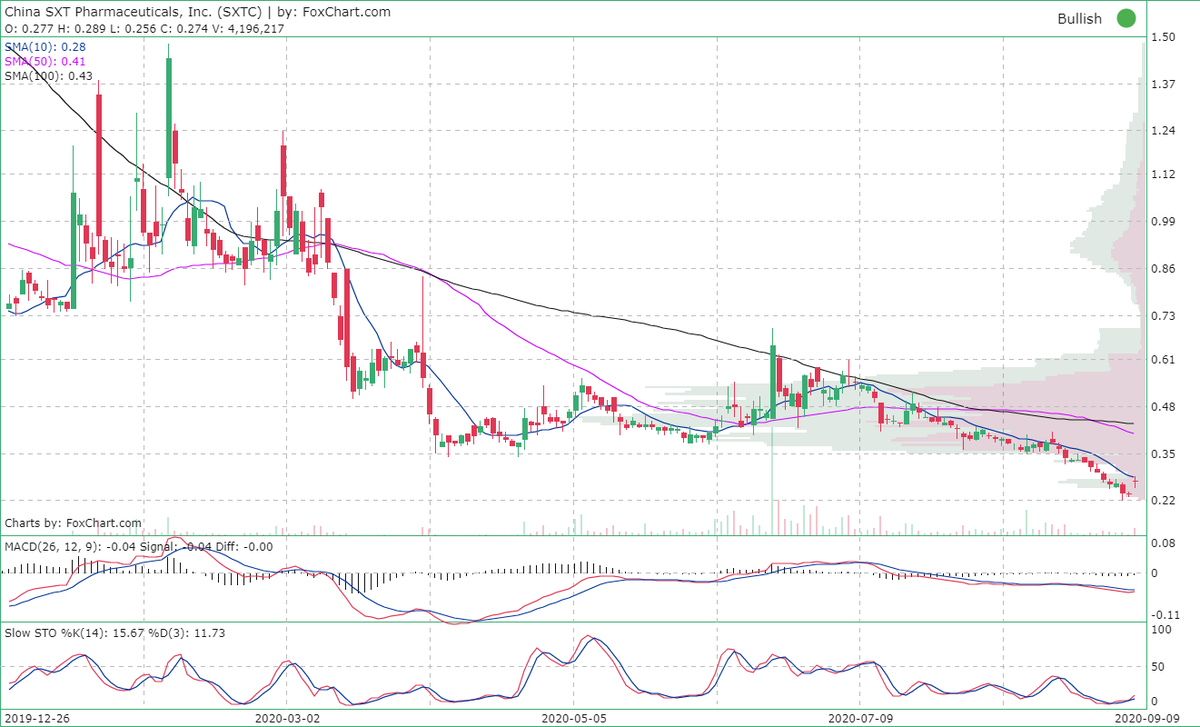Click the 0.99 price axis label
This screenshot has width=1200, height=727.
tap(1162, 222)
